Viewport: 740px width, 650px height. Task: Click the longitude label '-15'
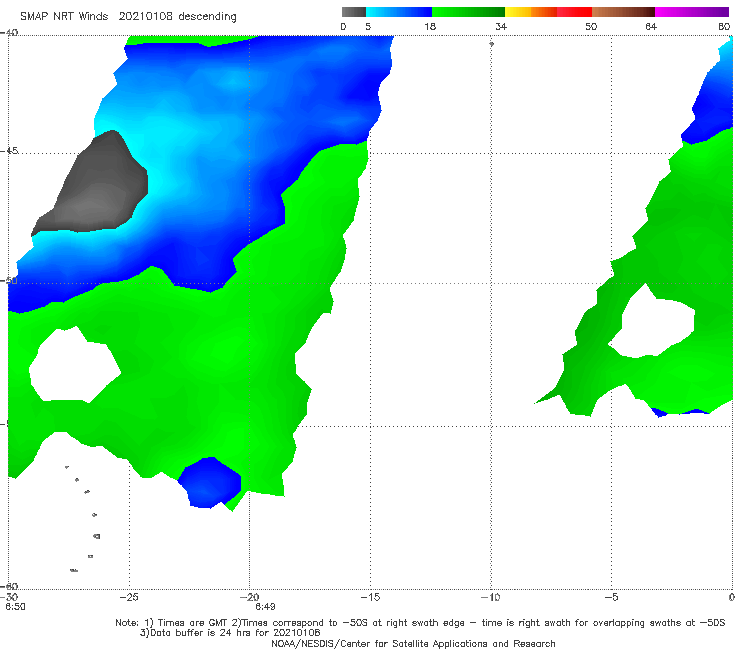pos(370,597)
